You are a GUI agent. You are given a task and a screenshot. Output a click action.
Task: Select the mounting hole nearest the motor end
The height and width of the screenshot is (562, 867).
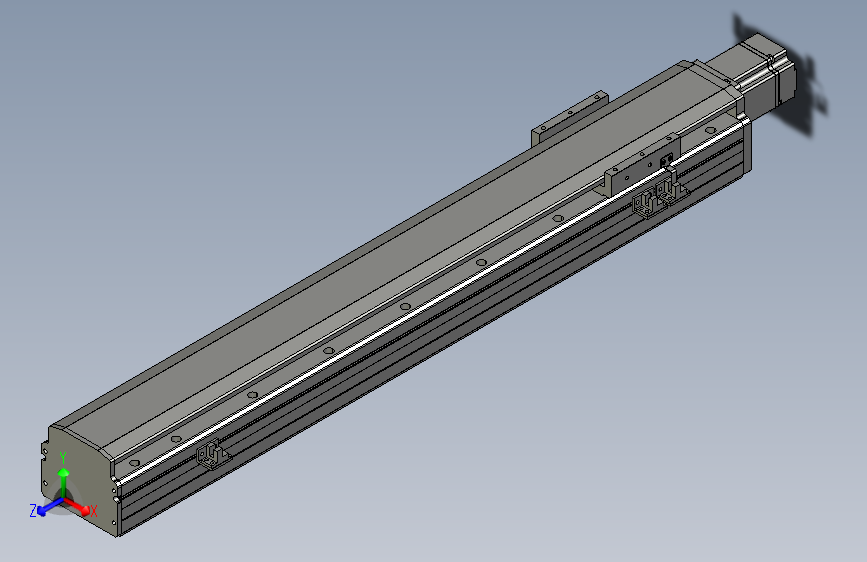[711, 131]
